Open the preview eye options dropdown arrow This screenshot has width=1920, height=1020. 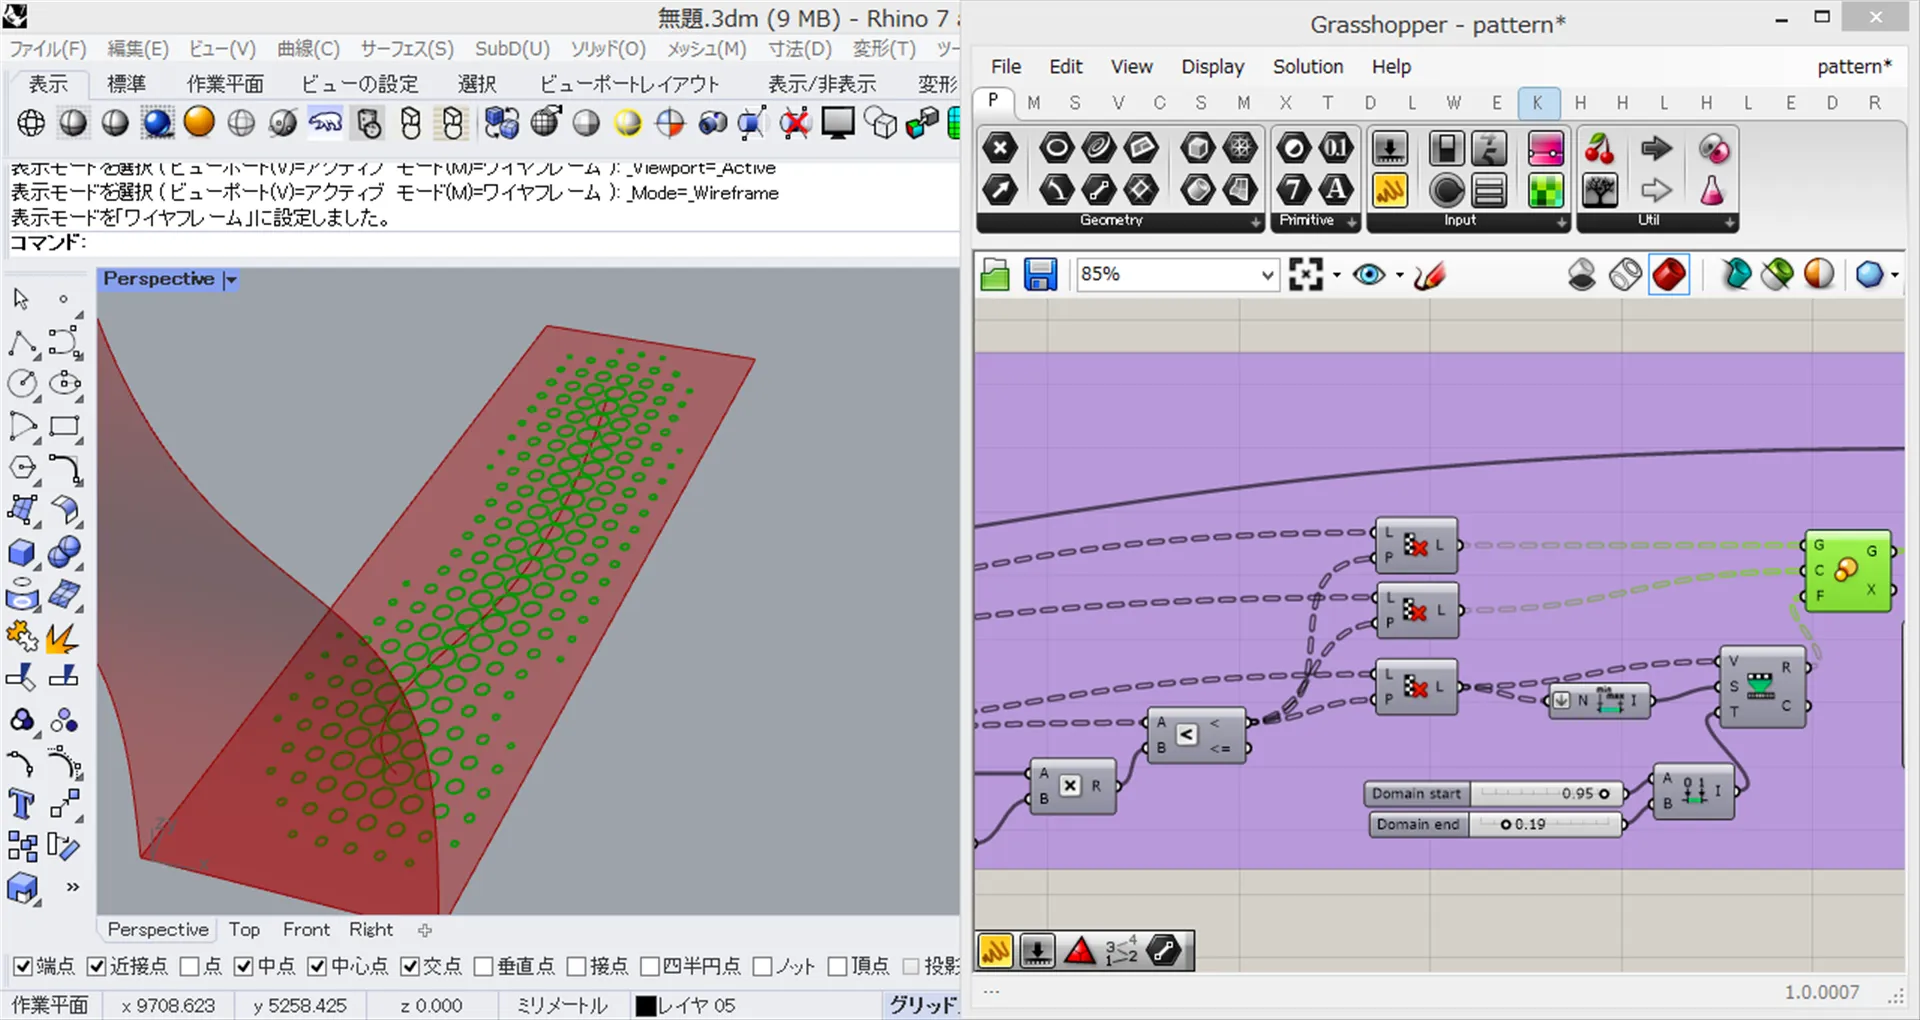pyautogui.click(x=1399, y=275)
